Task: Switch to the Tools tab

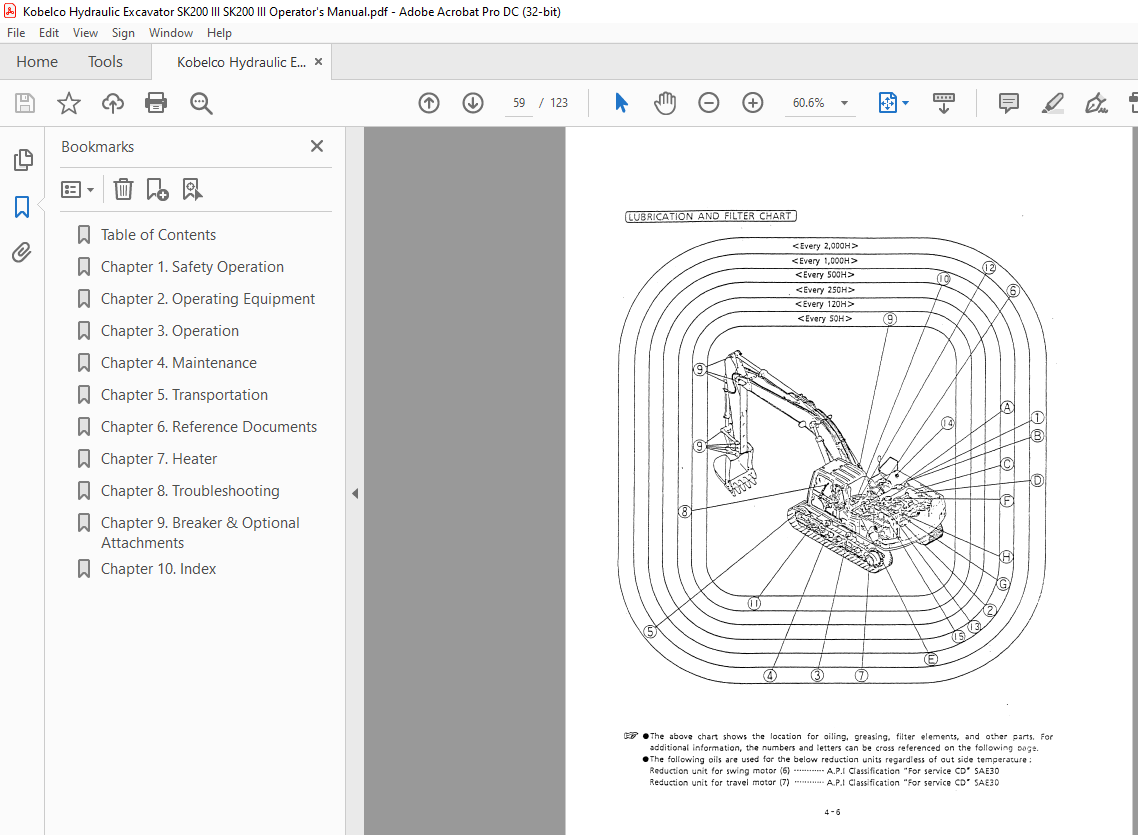Action: point(105,62)
